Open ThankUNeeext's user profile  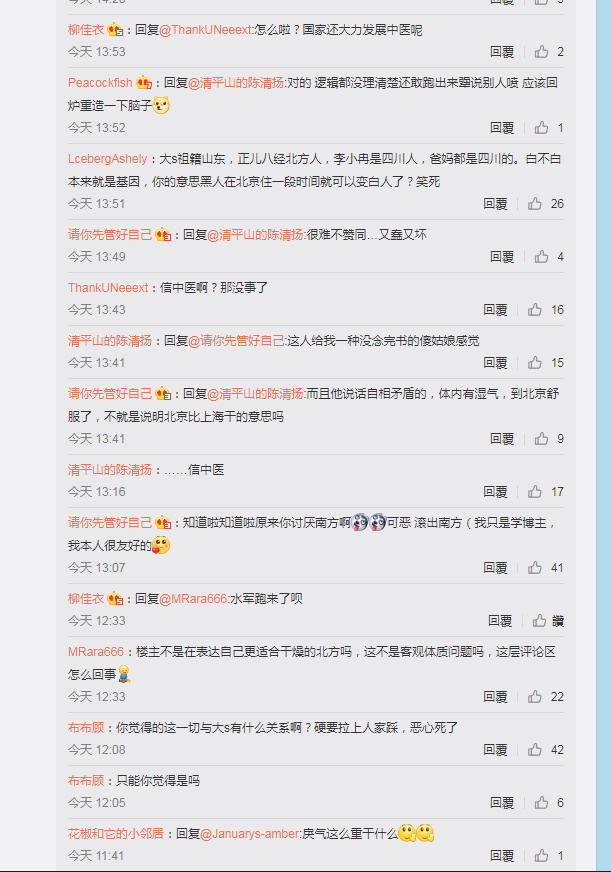[108, 288]
